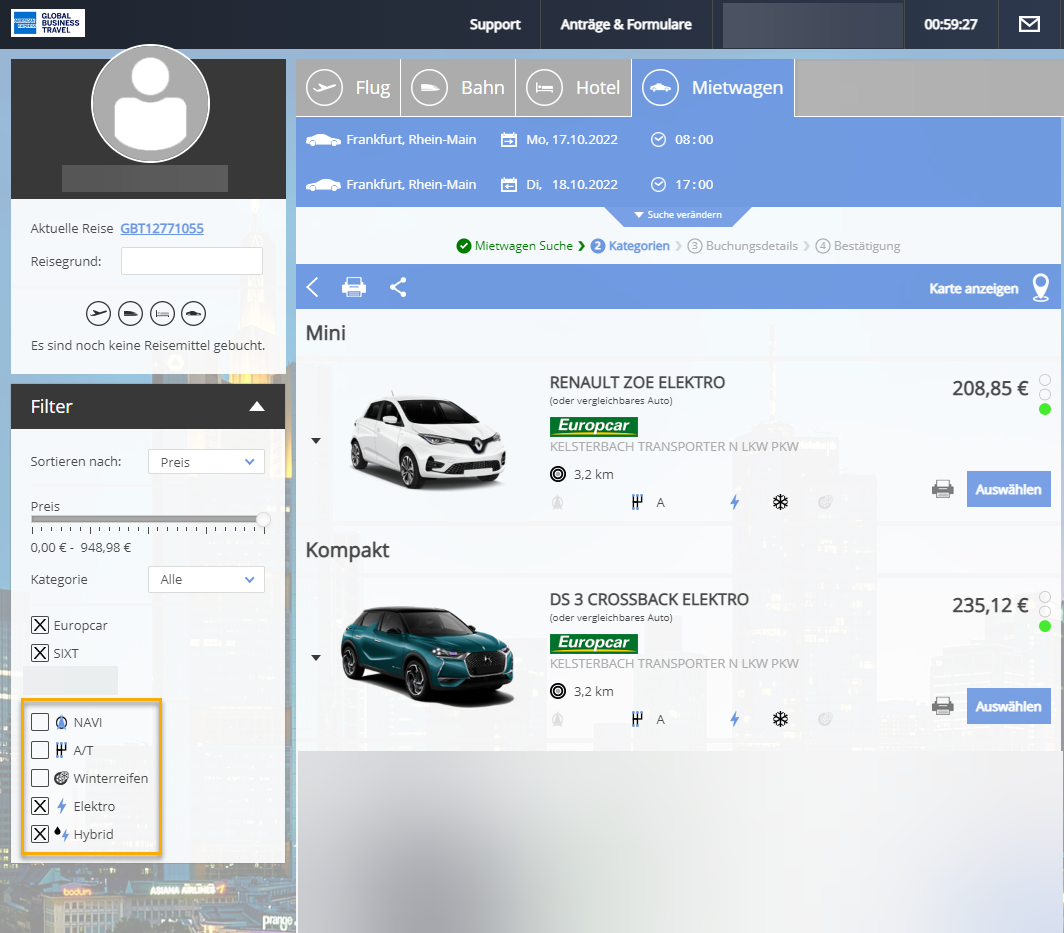The width and height of the screenshot is (1064, 933).
Task: Open trip link GBT12771055
Action: tap(162, 229)
